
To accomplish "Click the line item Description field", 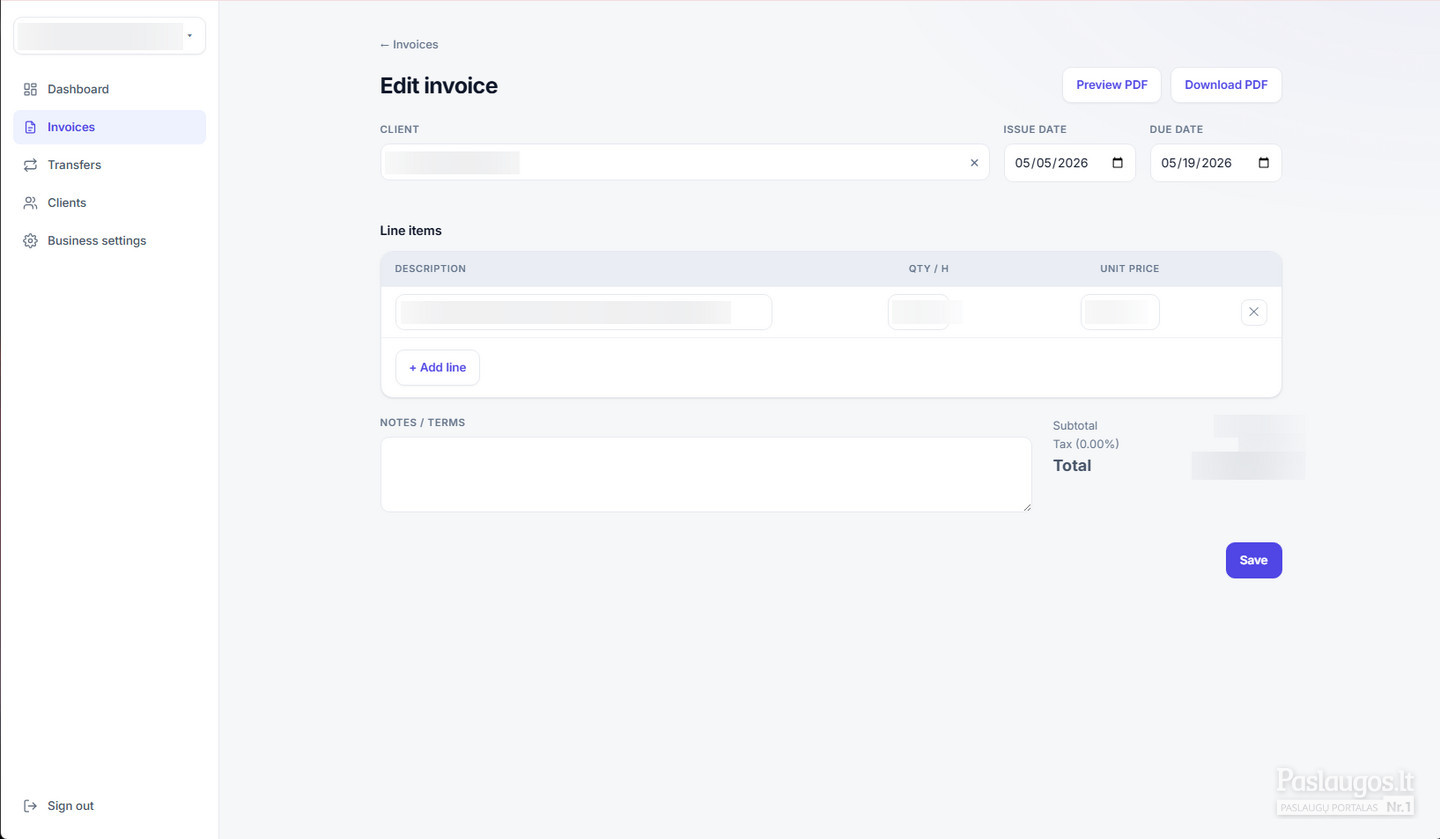I will pos(584,312).
